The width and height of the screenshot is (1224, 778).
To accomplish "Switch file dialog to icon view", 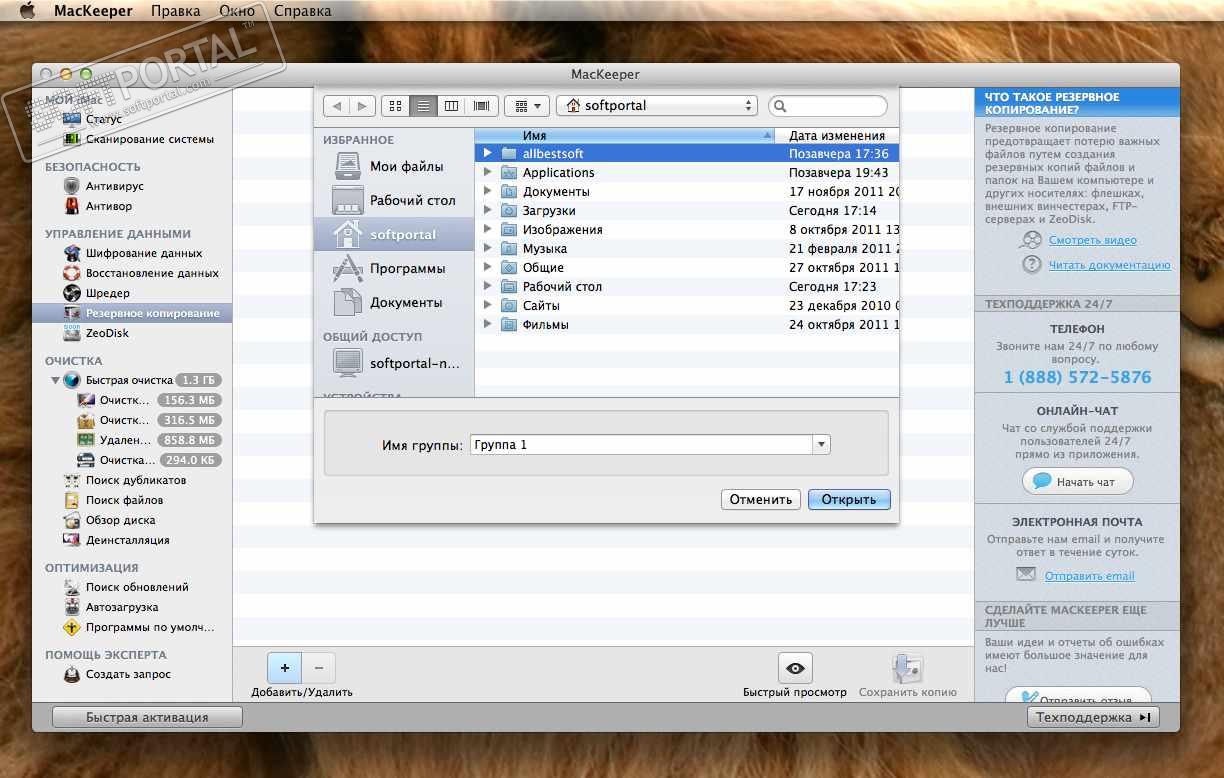I will coord(396,105).
